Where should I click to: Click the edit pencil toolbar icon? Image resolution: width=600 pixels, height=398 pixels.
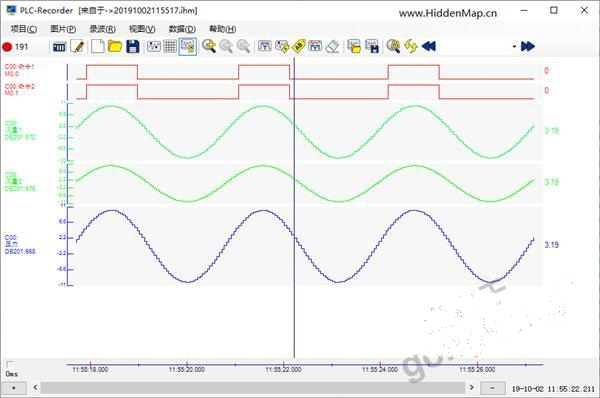point(78,47)
